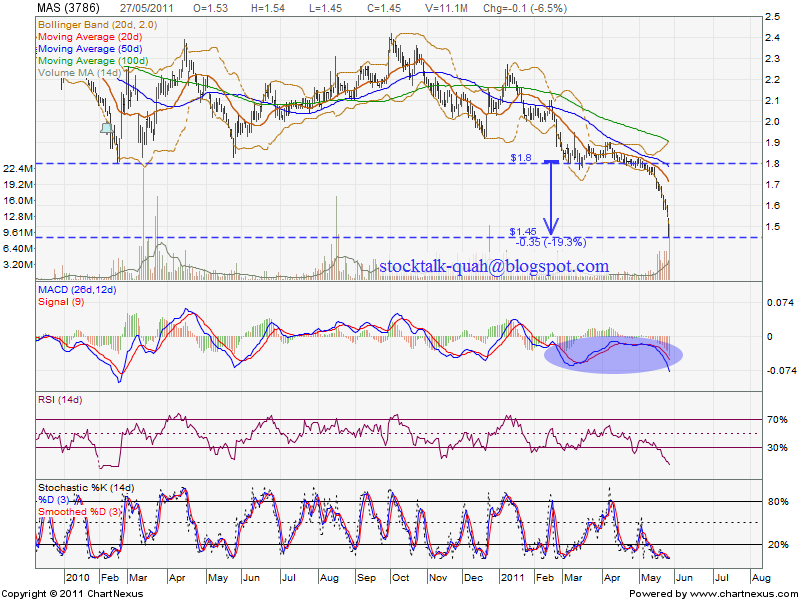Click the $1.45 support level label
The width and height of the screenshot is (800, 600).
point(523,232)
